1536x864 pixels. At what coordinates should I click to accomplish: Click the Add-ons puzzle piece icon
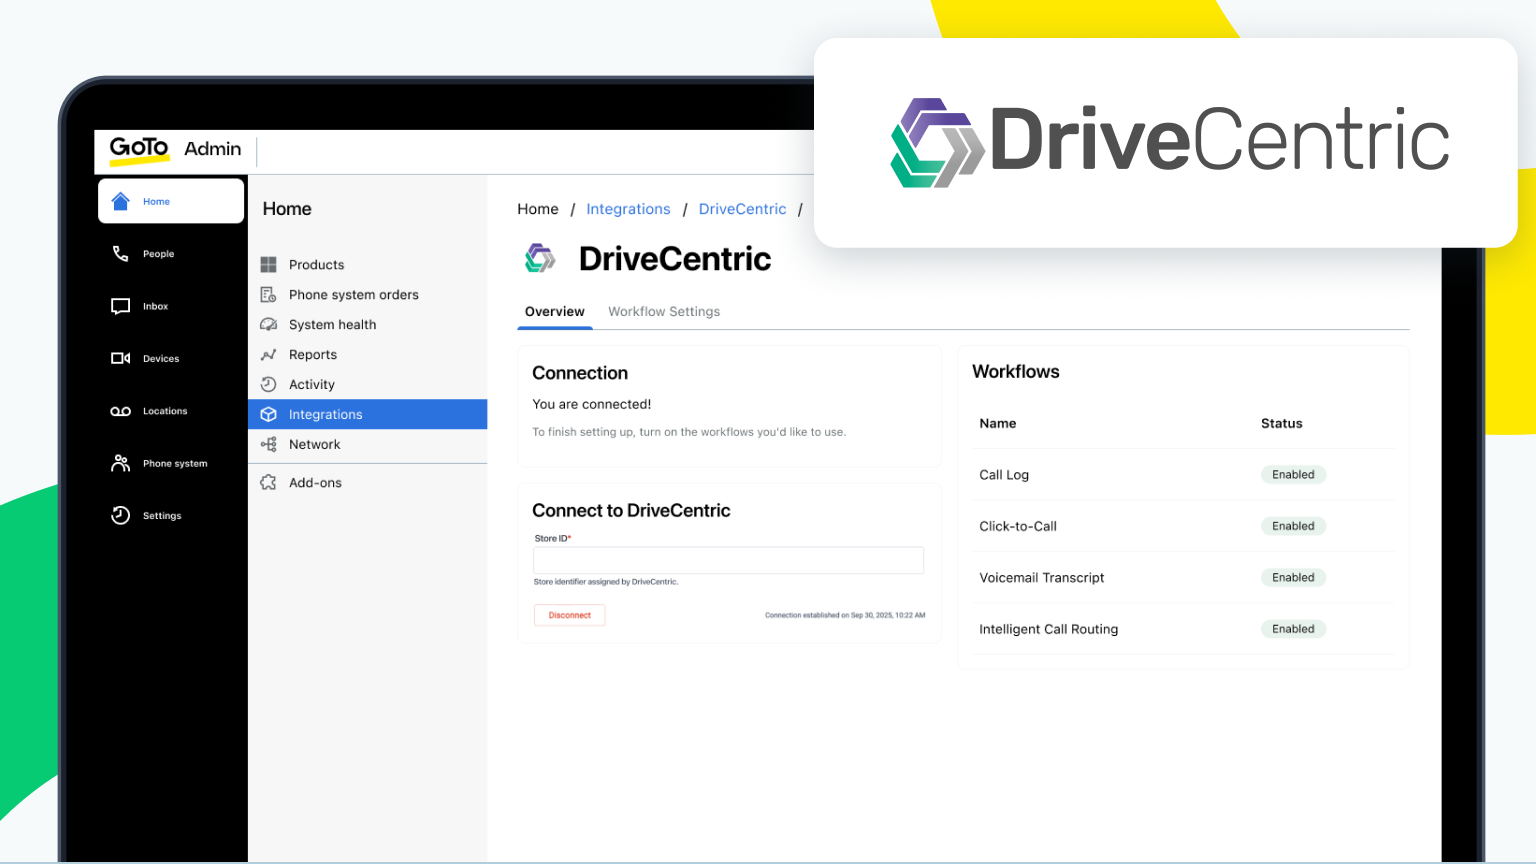tap(268, 482)
